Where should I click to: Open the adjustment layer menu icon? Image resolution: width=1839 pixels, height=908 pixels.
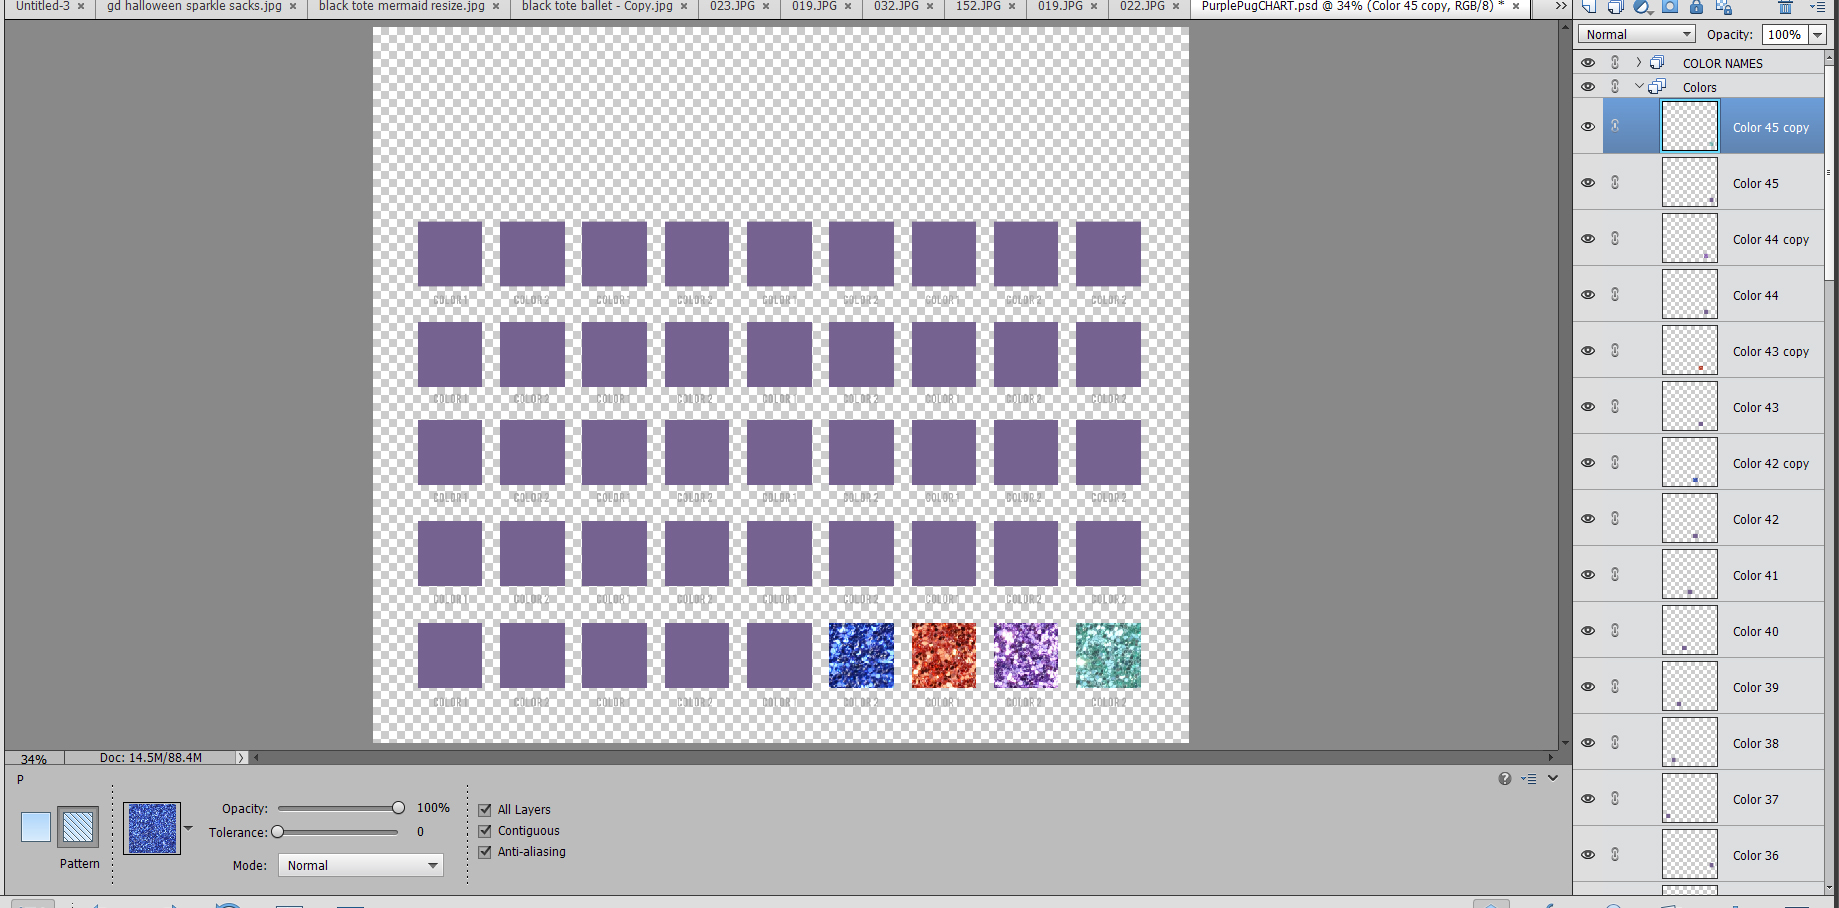(1641, 7)
